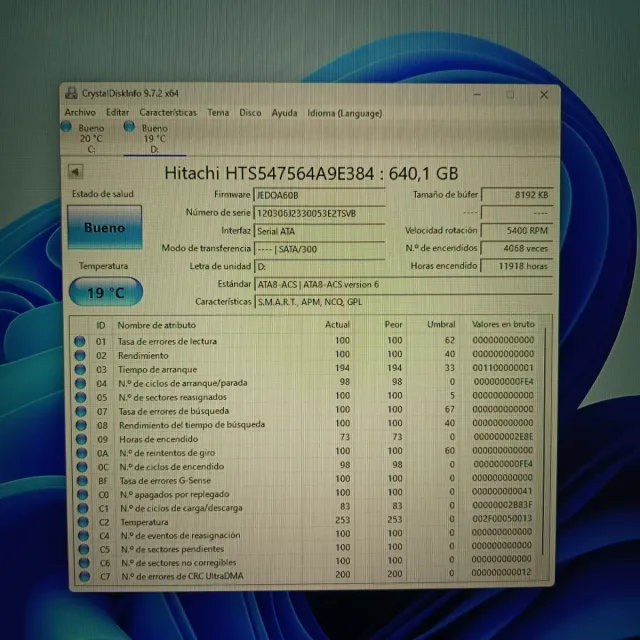
Task: Click status circle for drive C:
Action: coord(66,128)
